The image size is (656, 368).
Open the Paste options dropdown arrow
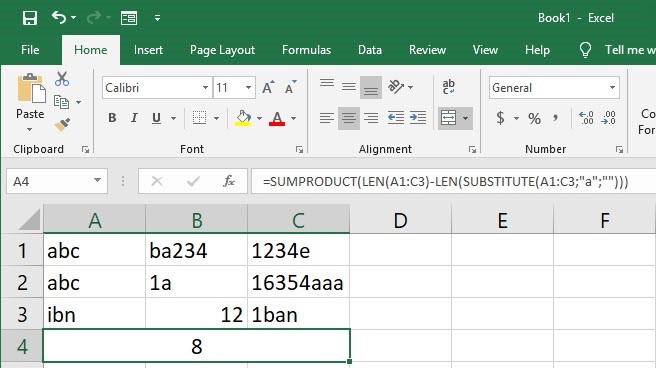(x=29, y=129)
